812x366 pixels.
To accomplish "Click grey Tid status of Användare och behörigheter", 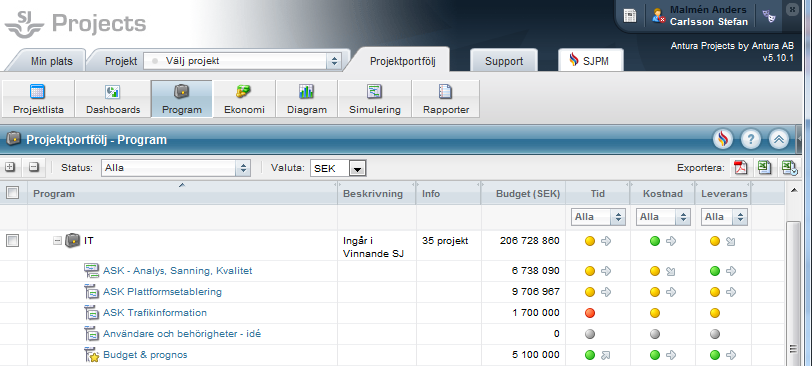I will [x=589, y=334].
